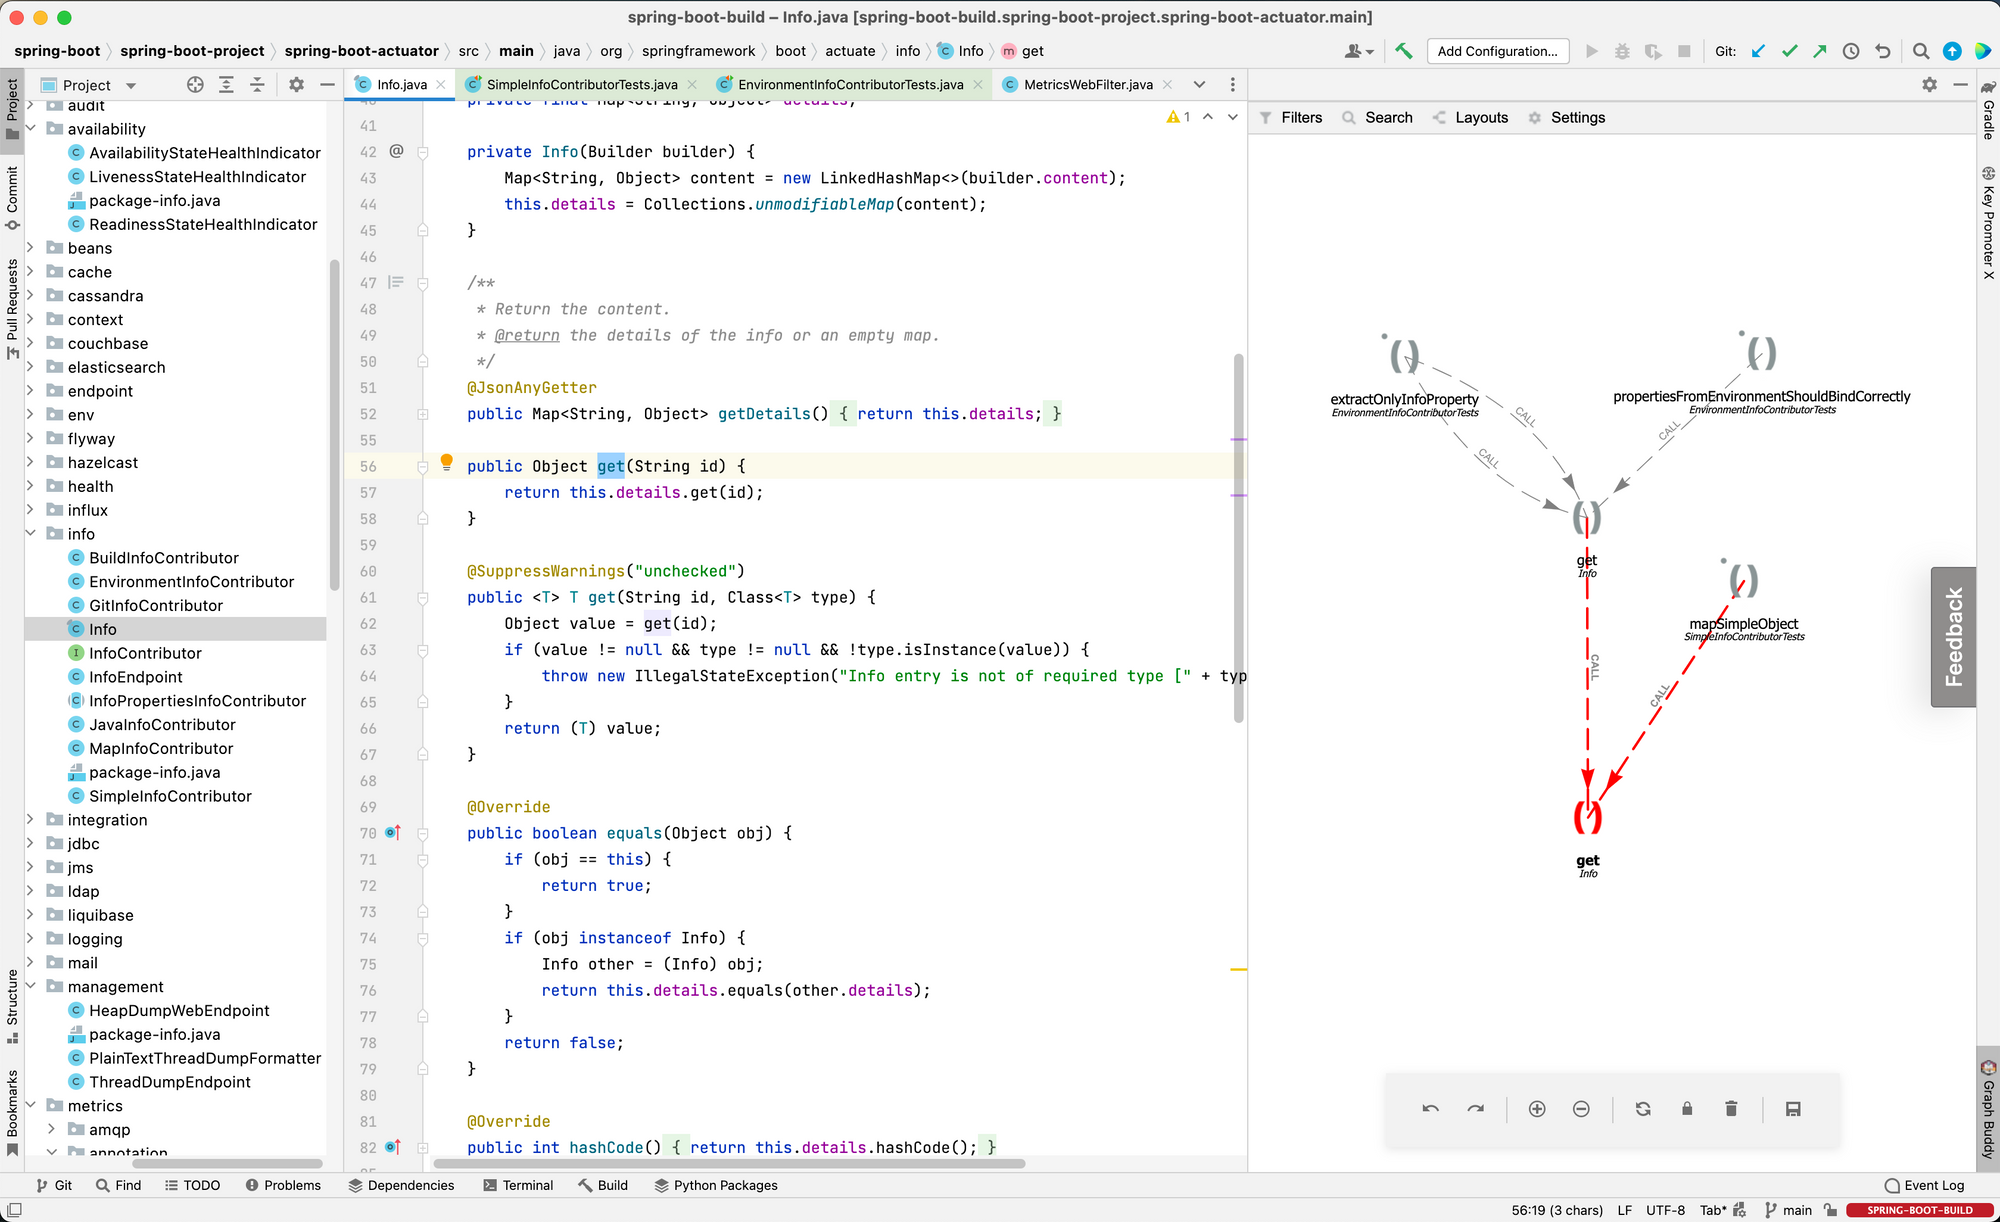Expand the health package folder

click(31, 486)
